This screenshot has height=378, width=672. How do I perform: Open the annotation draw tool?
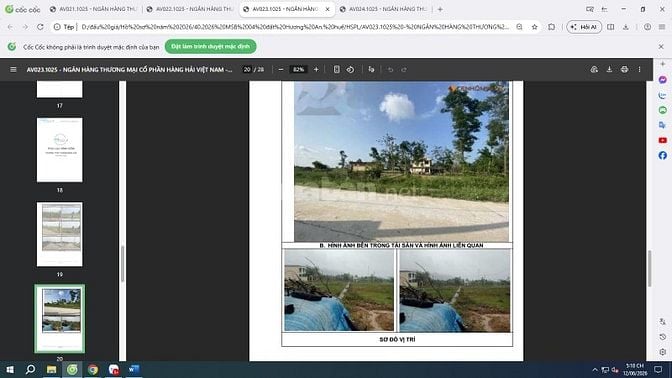click(x=371, y=69)
